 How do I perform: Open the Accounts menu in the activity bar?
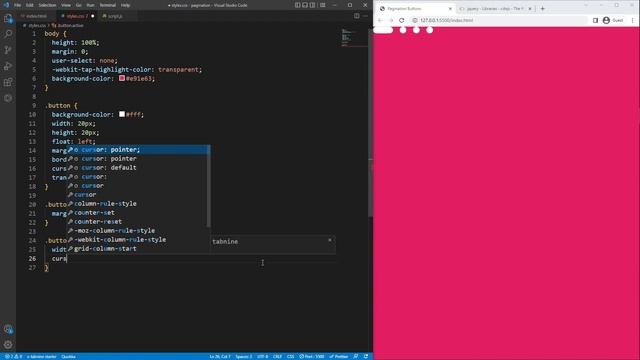(x=8, y=329)
